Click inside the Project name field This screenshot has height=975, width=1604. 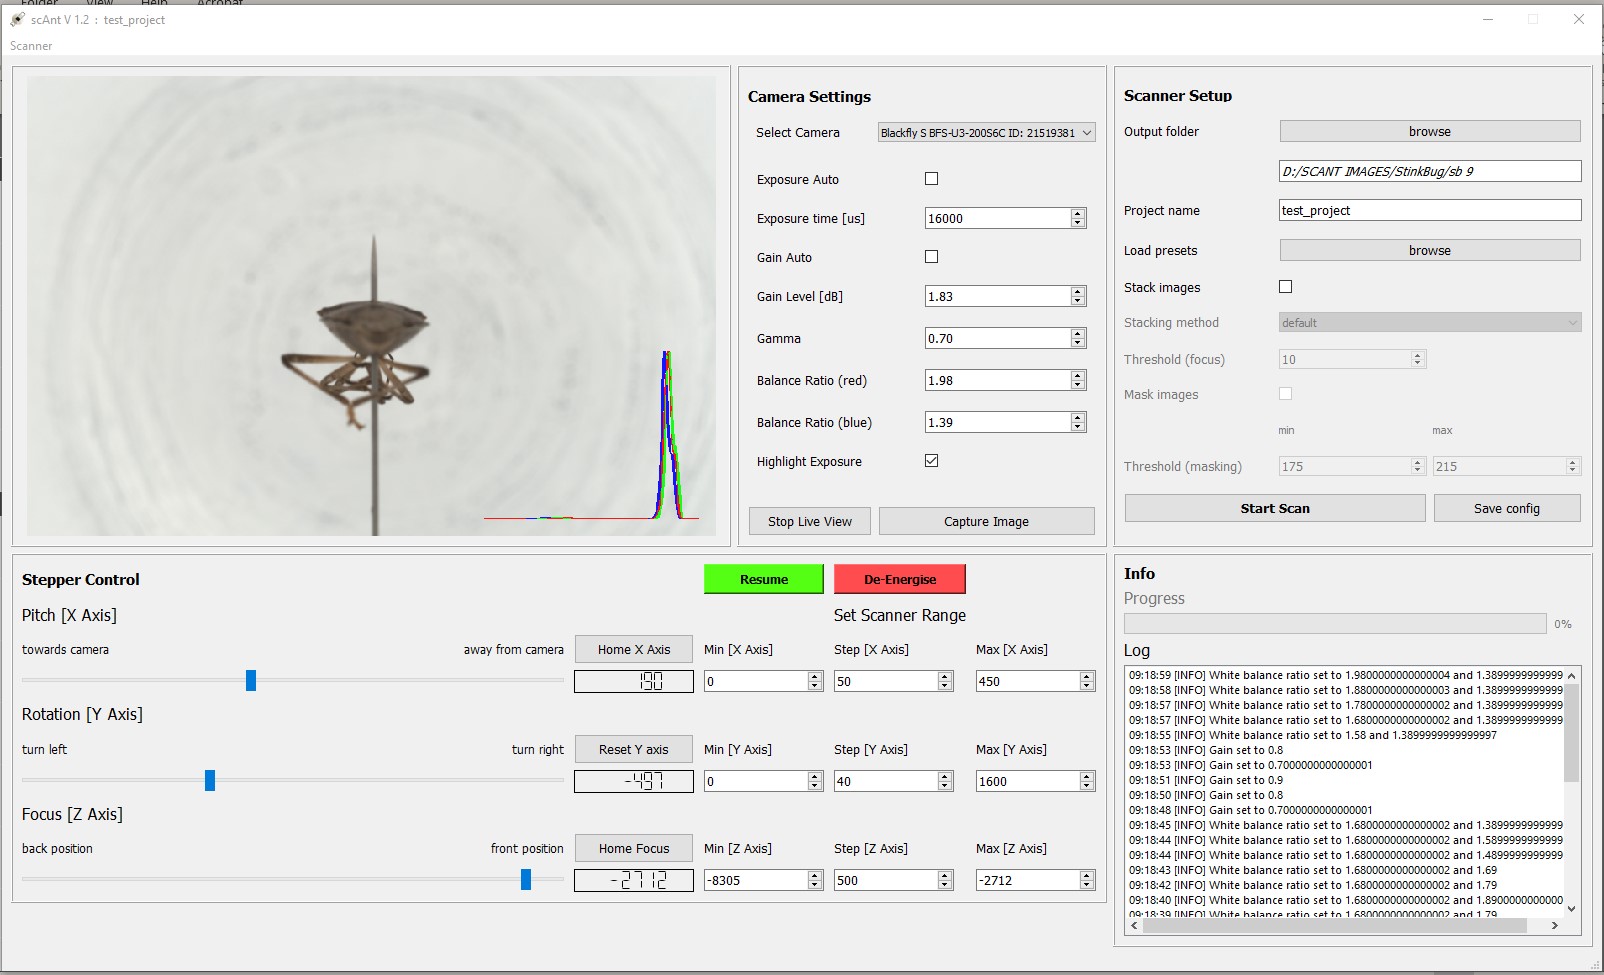coord(1428,210)
